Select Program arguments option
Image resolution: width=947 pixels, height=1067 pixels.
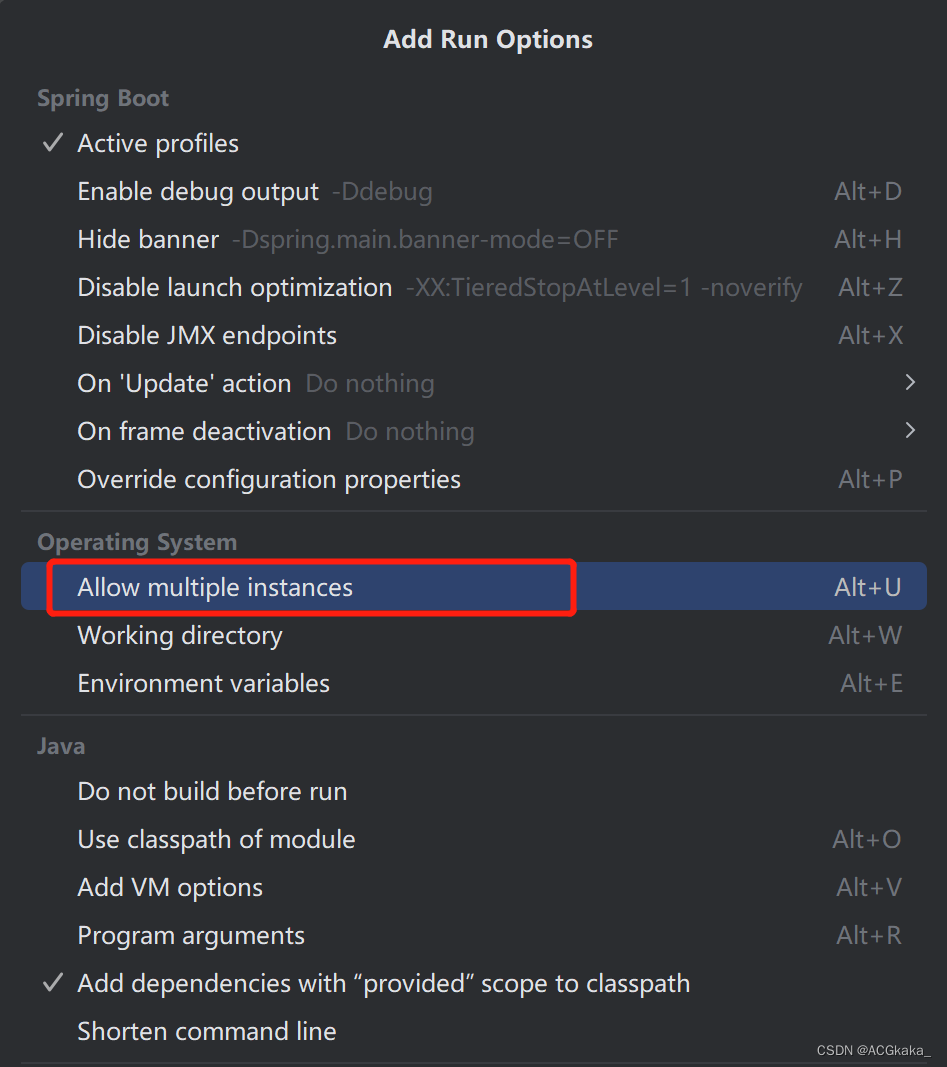coord(190,935)
